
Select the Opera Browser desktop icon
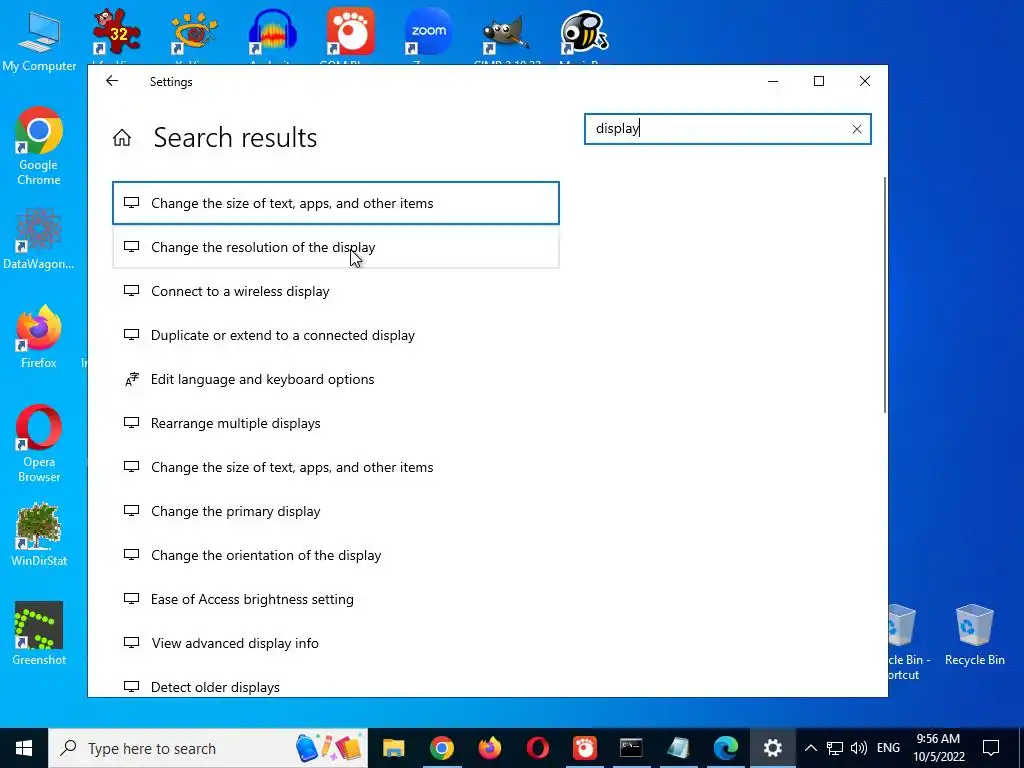pyautogui.click(x=39, y=444)
